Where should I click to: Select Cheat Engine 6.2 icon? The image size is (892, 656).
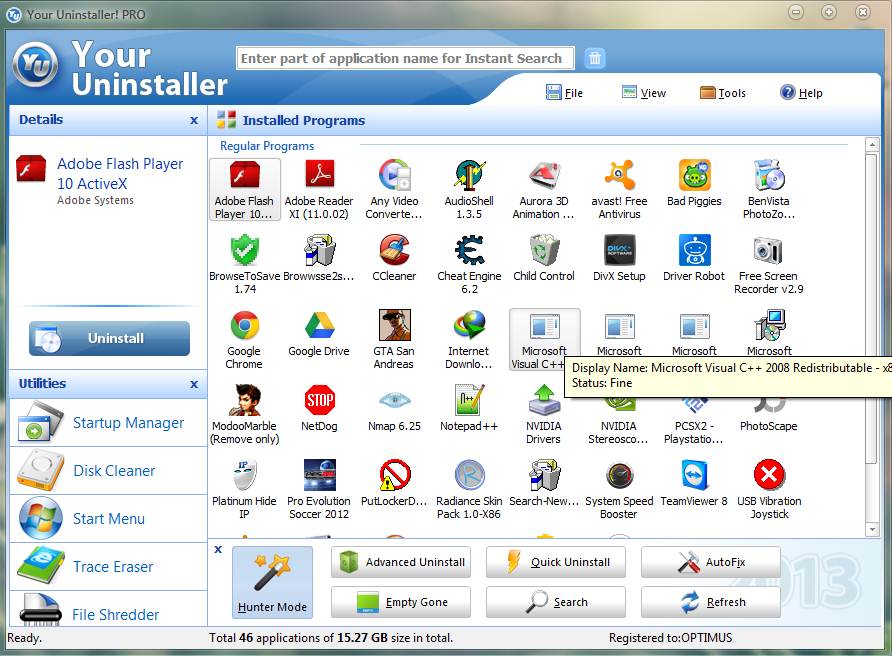469,250
